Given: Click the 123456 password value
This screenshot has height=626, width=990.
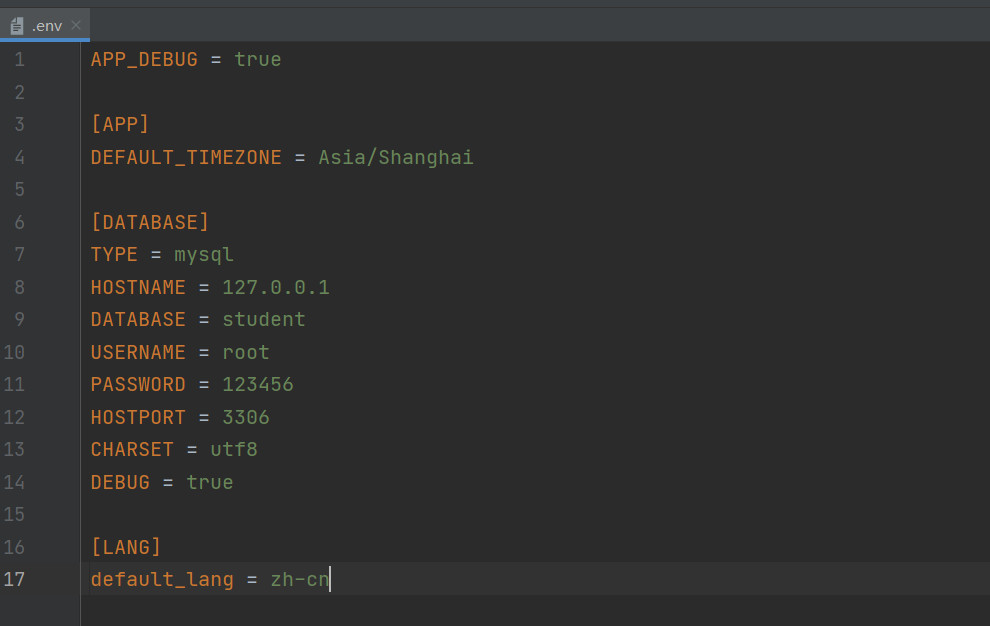Looking at the screenshot, I should (x=258, y=385).
